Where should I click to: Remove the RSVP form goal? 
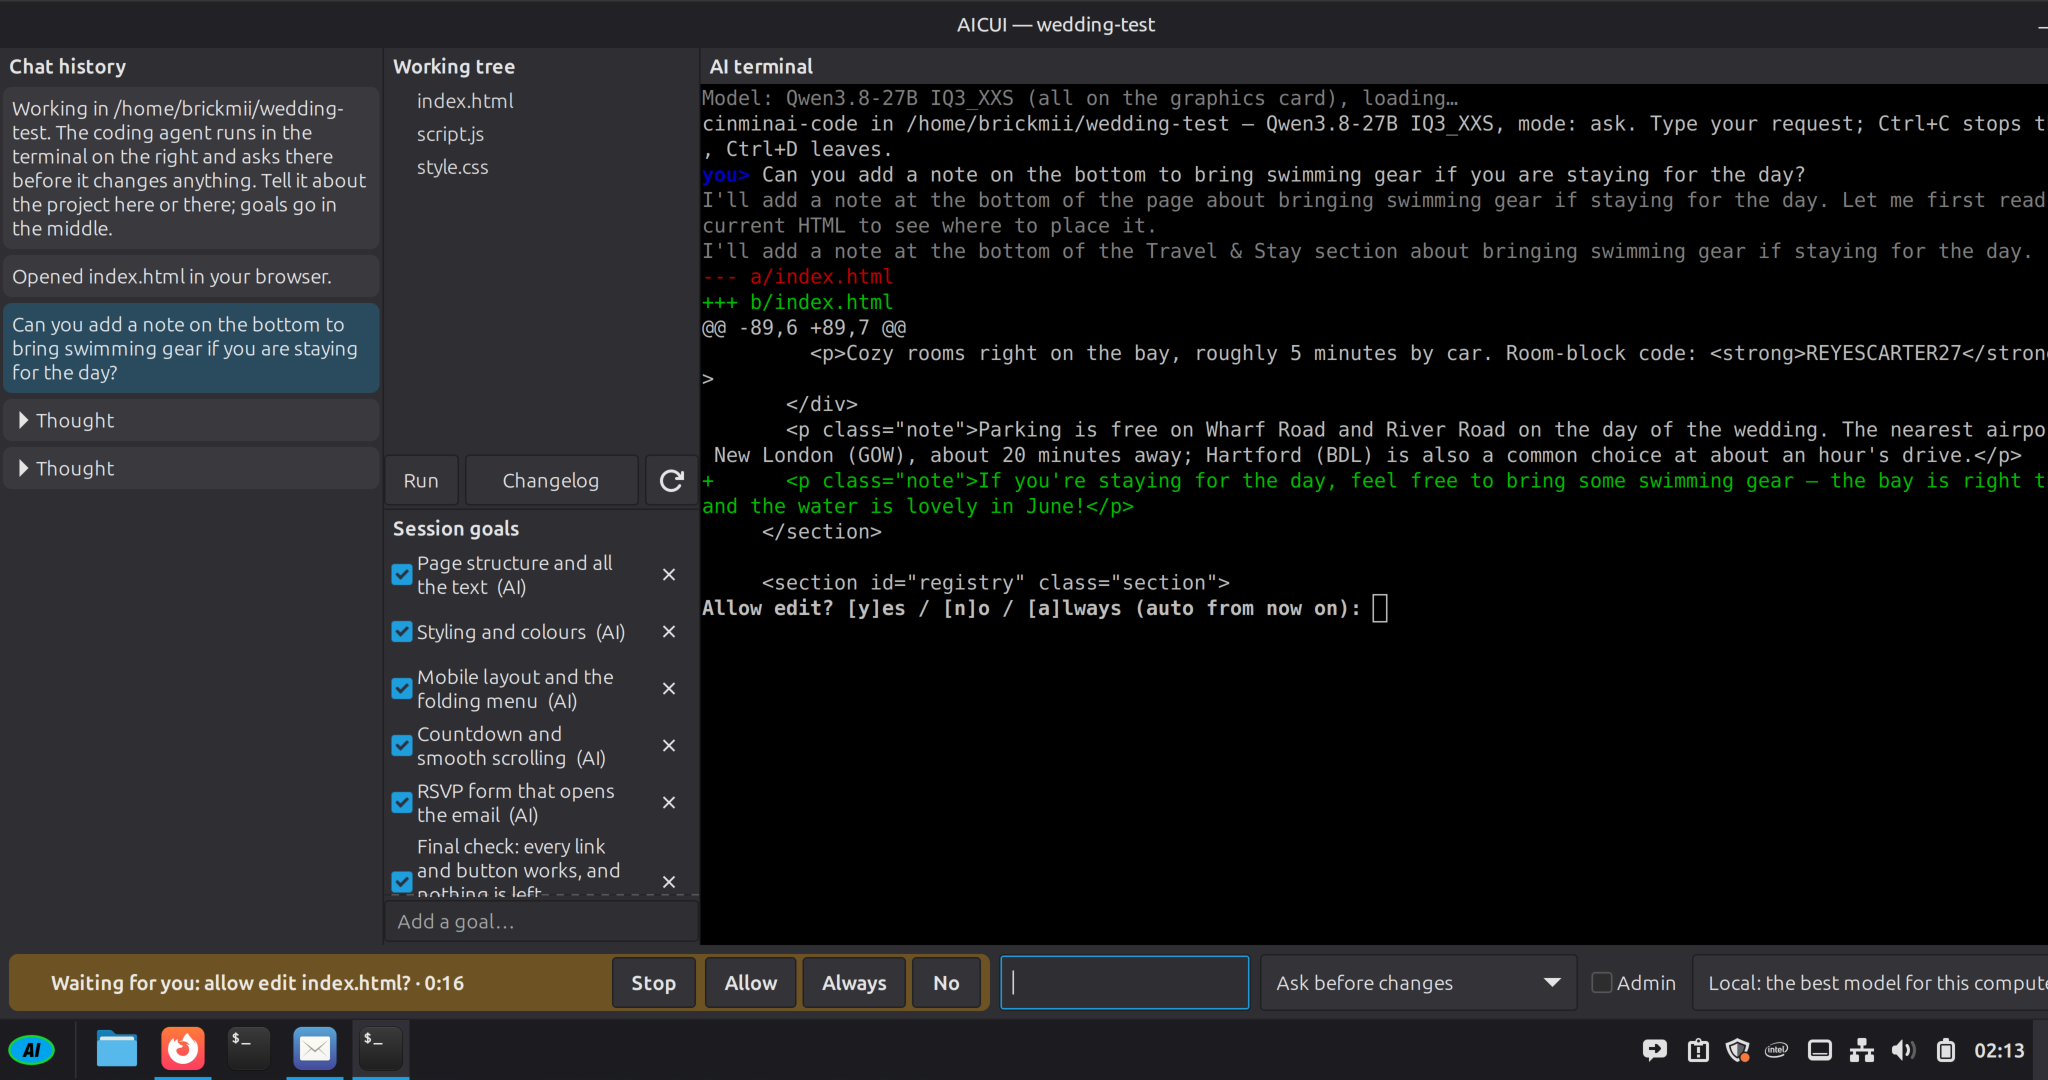[x=669, y=803]
